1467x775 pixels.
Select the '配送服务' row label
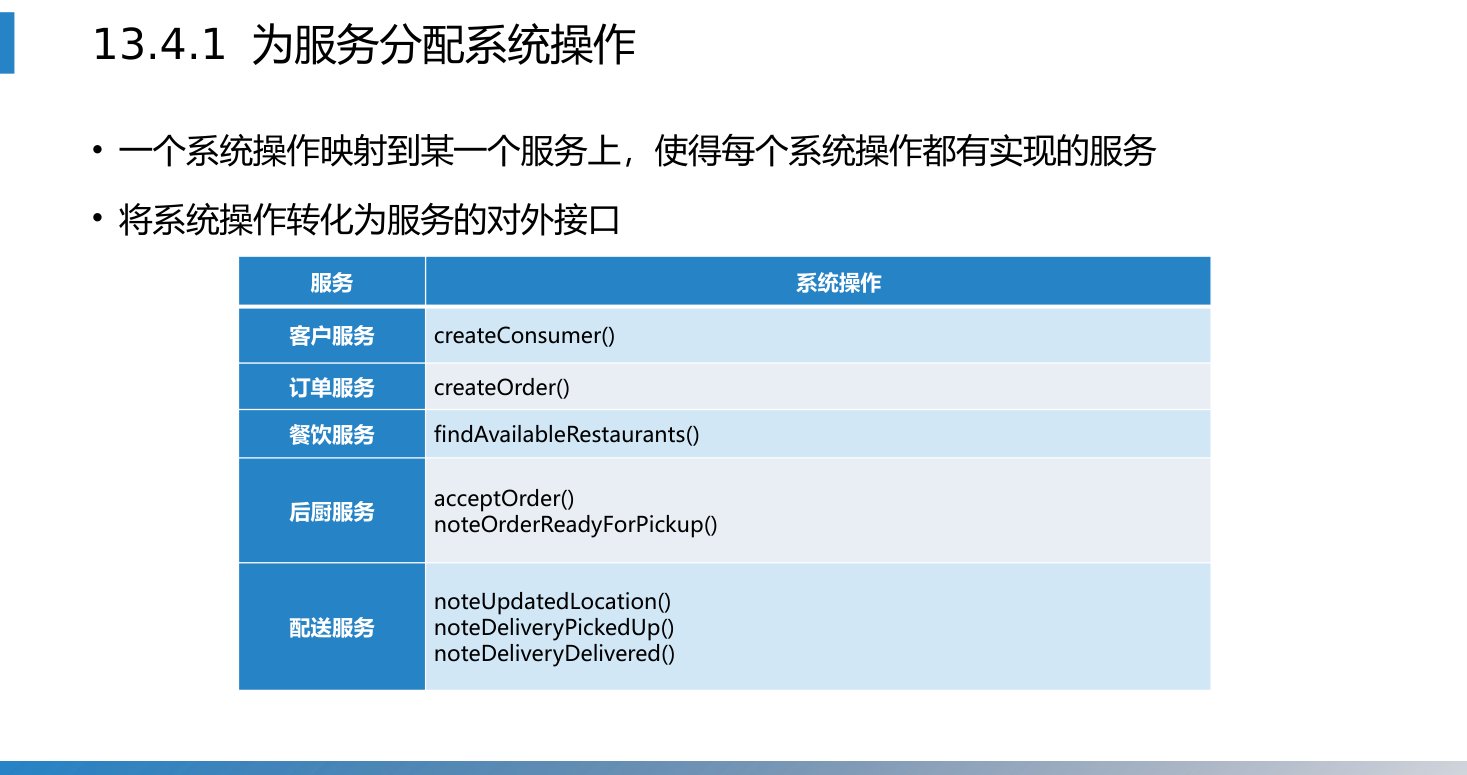tap(332, 627)
